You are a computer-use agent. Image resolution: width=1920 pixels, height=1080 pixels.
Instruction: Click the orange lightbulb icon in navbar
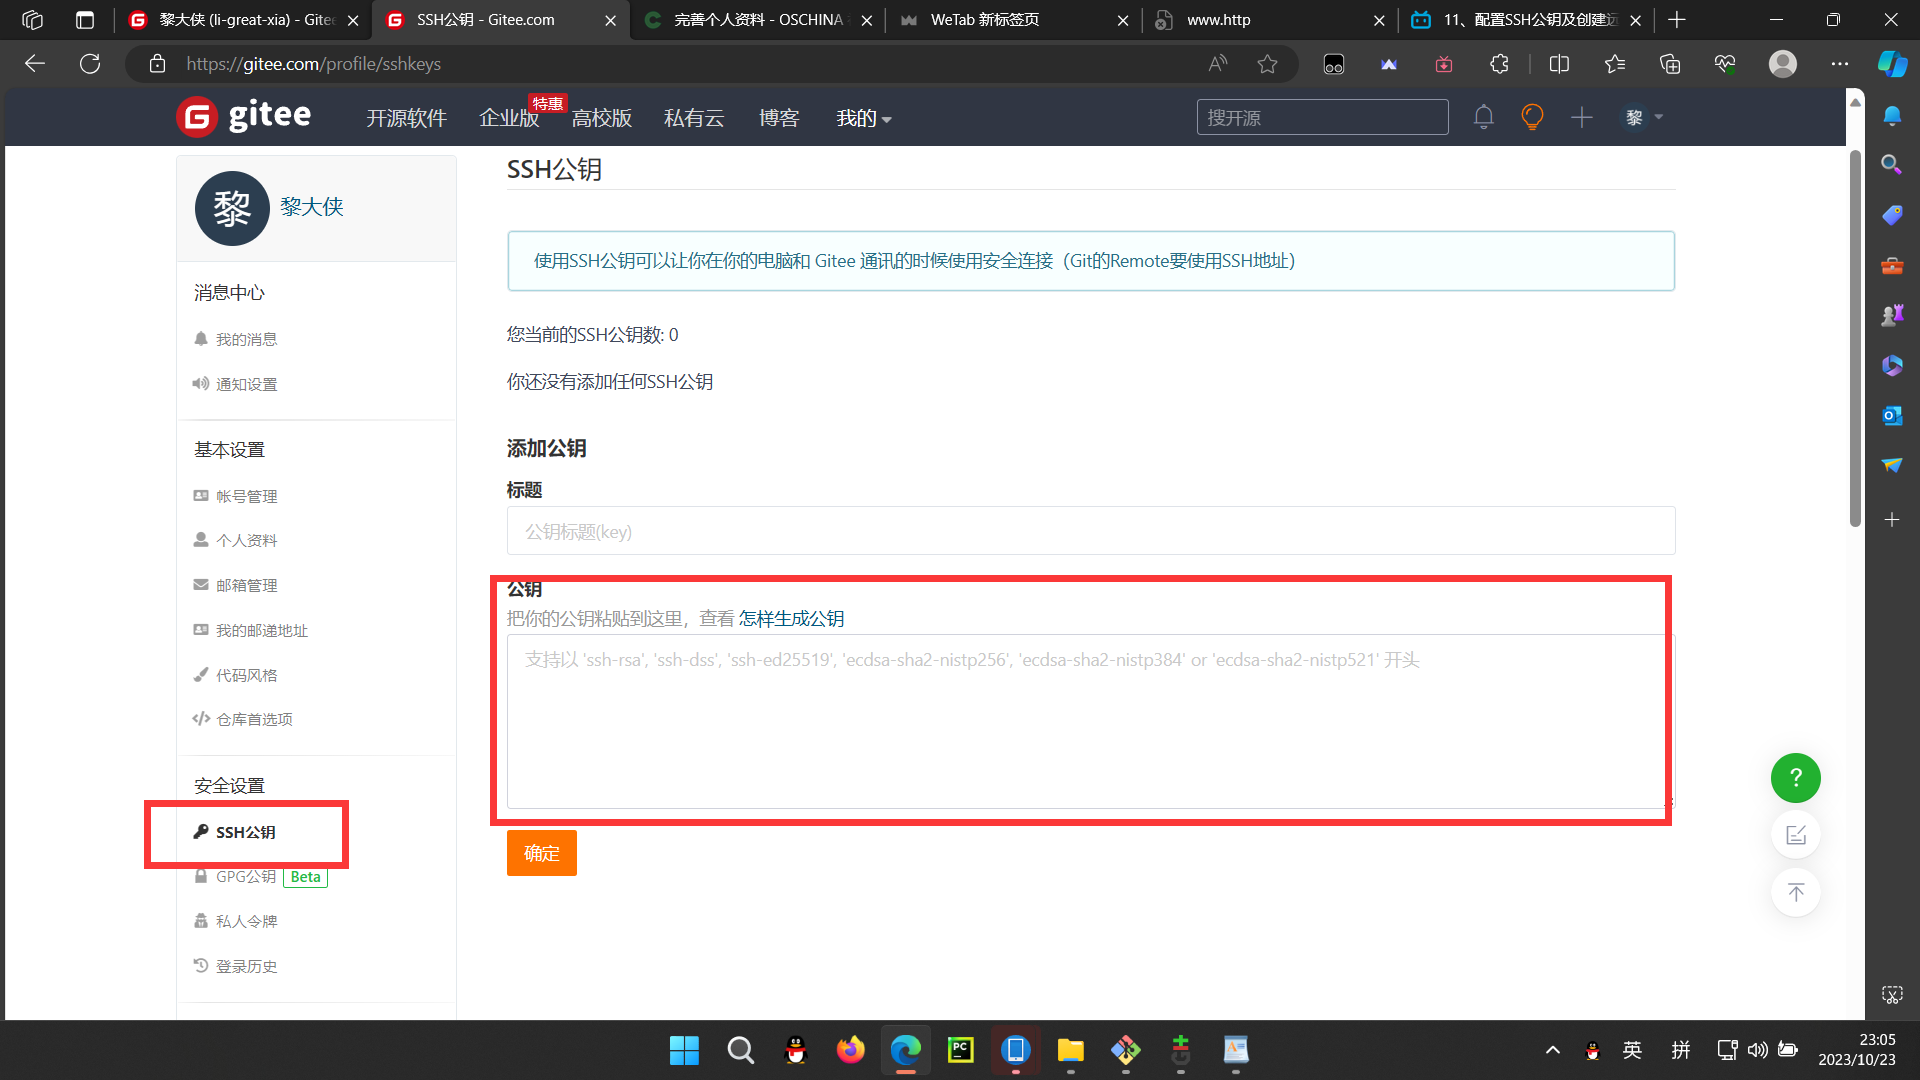pyautogui.click(x=1532, y=117)
